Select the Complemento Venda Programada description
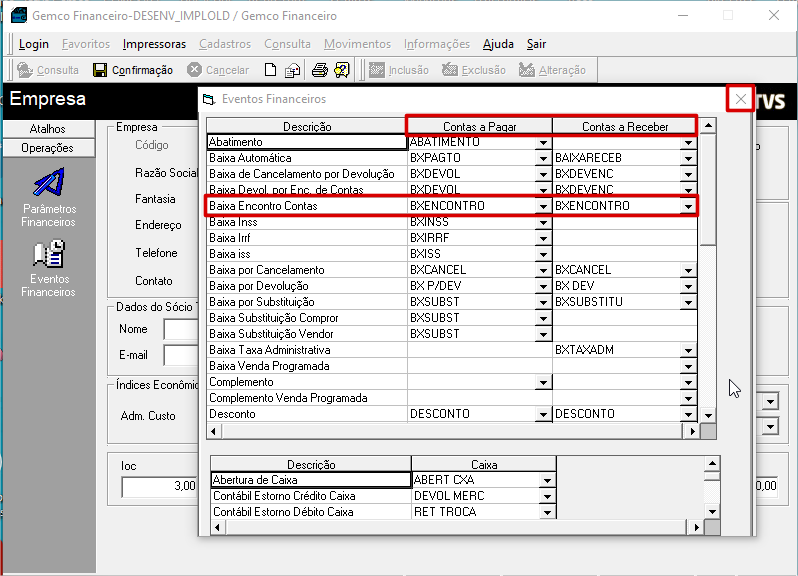The height and width of the screenshot is (576, 798). (307, 398)
